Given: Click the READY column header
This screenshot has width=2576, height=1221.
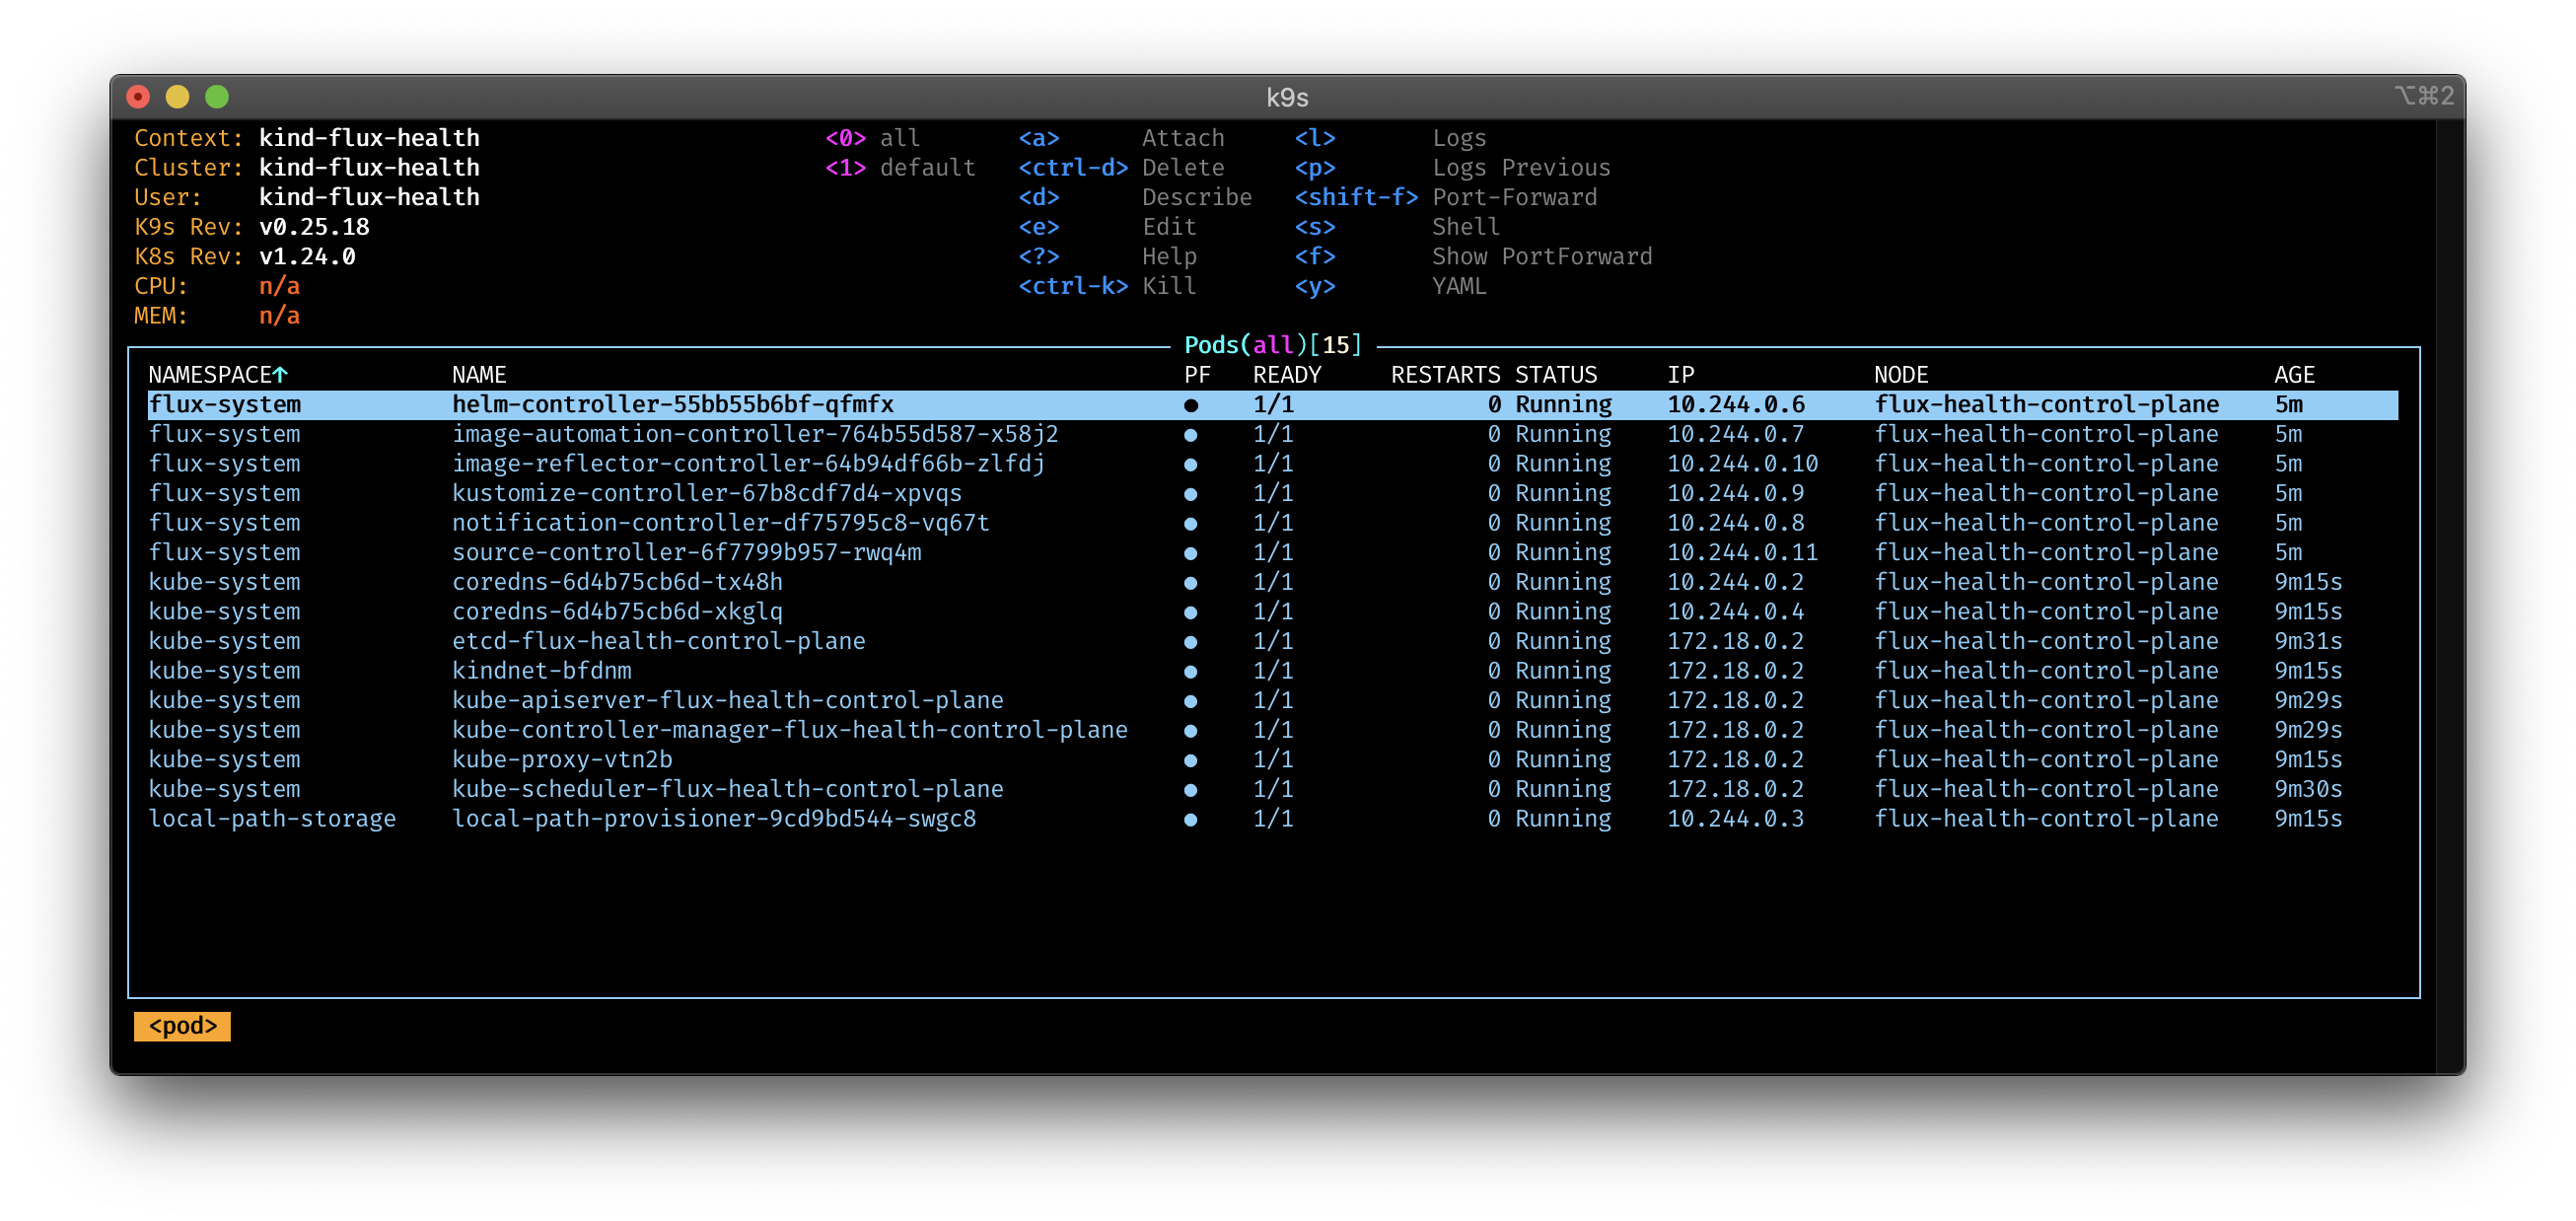Looking at the screenshot, I should [x=1287, y=375].
